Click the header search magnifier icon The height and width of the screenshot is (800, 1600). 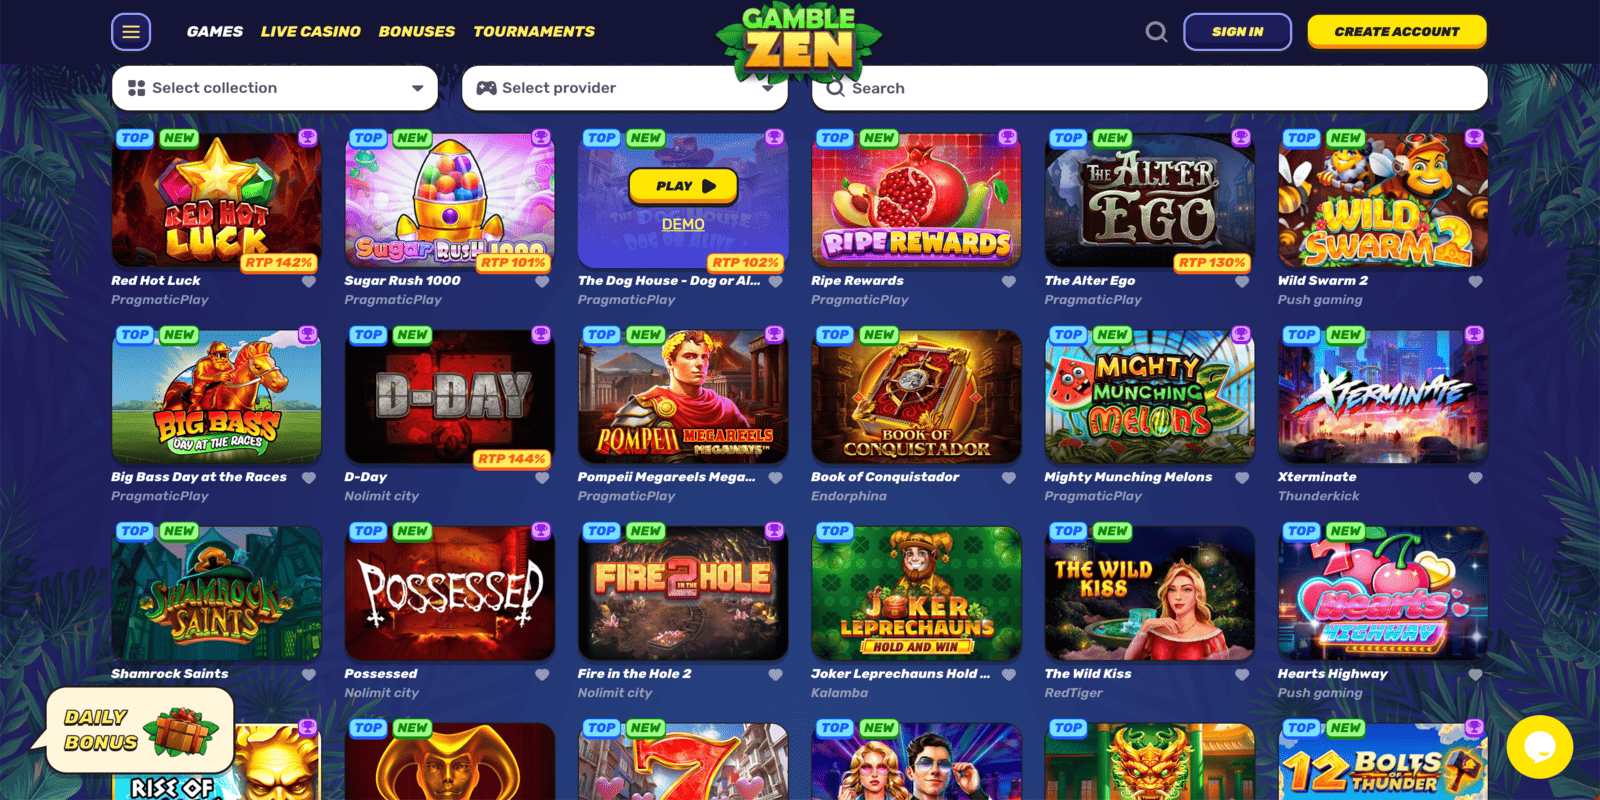(1156, 32)
